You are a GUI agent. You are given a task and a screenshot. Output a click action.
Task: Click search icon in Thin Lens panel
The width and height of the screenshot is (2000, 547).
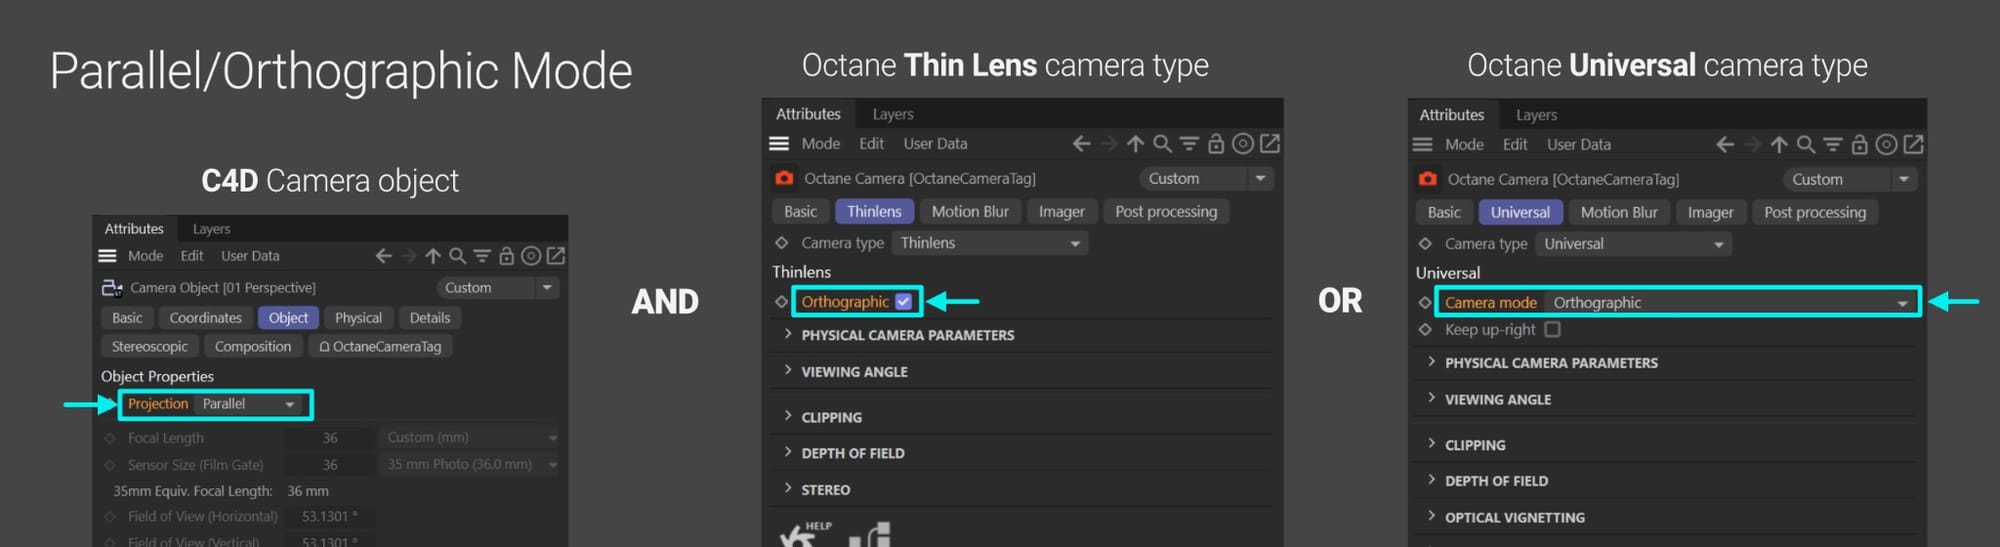(1162, 144)
